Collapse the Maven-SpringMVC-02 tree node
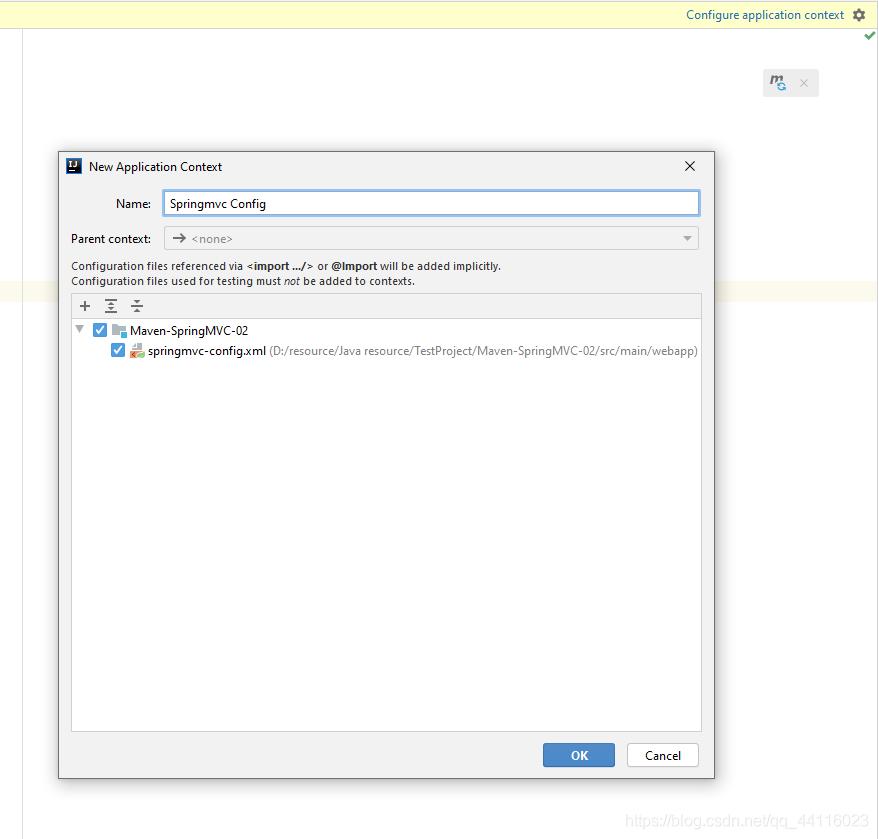The height and width of the screenshot is (839, 878). [80, 330]
